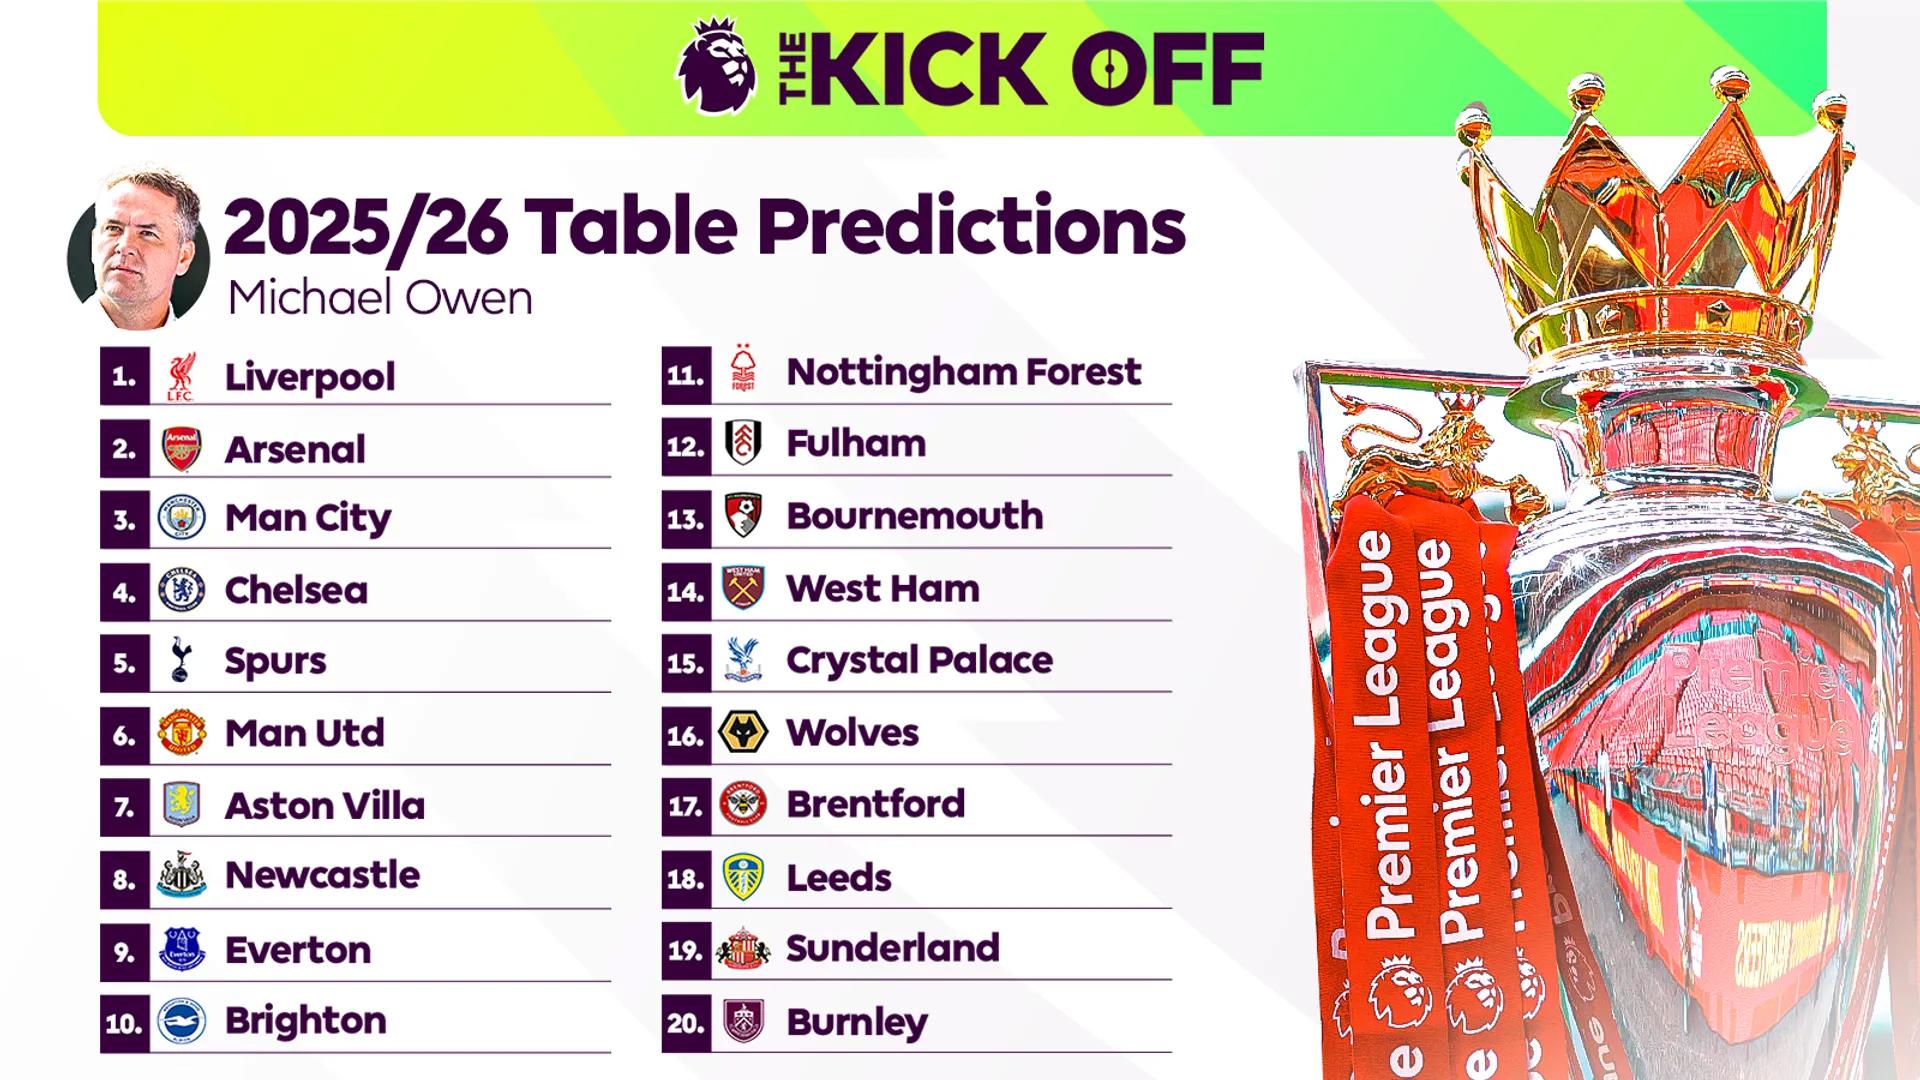Click the number 20 position box
This screenshot has width=1920, height=1080.
pos(686,1023)
